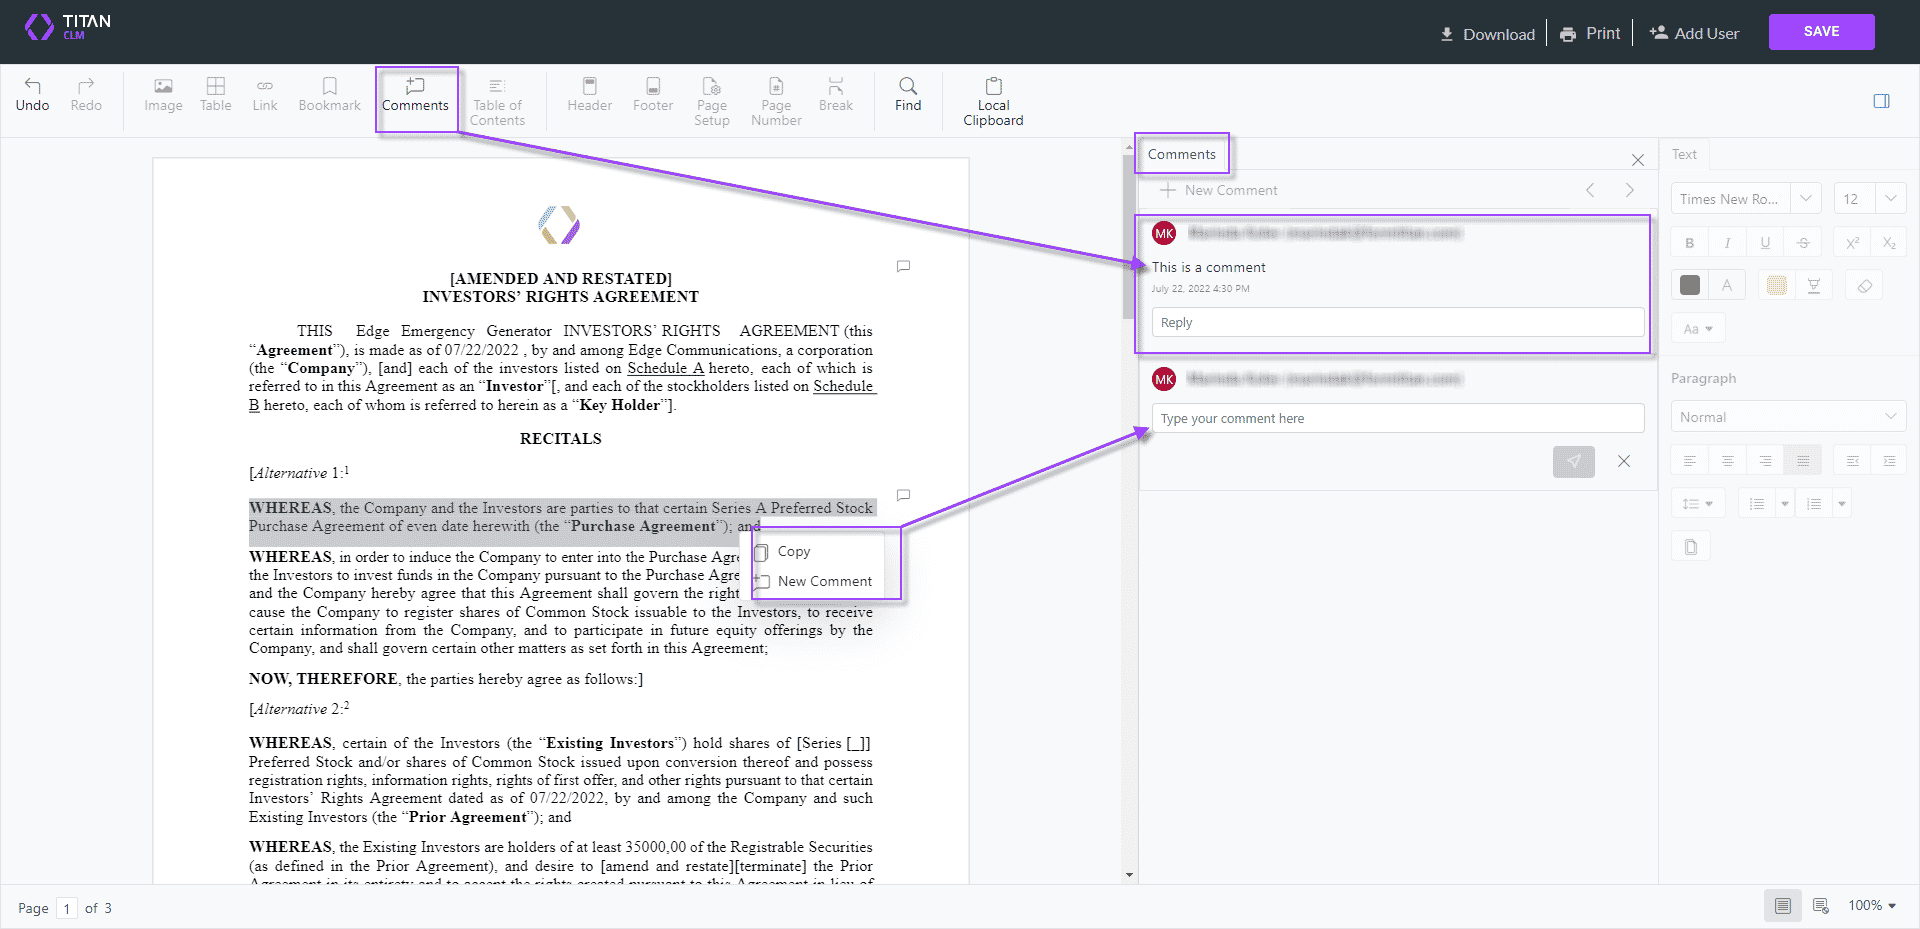
Task: Expand the Times New Roman font dropdown
Action: click(1805, 199)
